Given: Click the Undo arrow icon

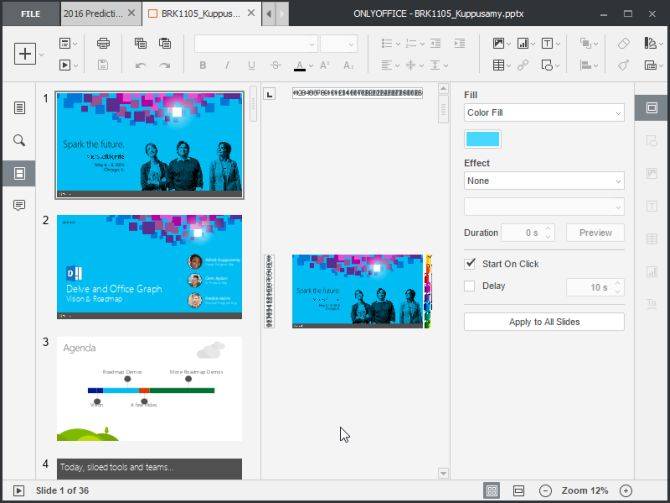Looking at the screenshot, I should (141, 65).
